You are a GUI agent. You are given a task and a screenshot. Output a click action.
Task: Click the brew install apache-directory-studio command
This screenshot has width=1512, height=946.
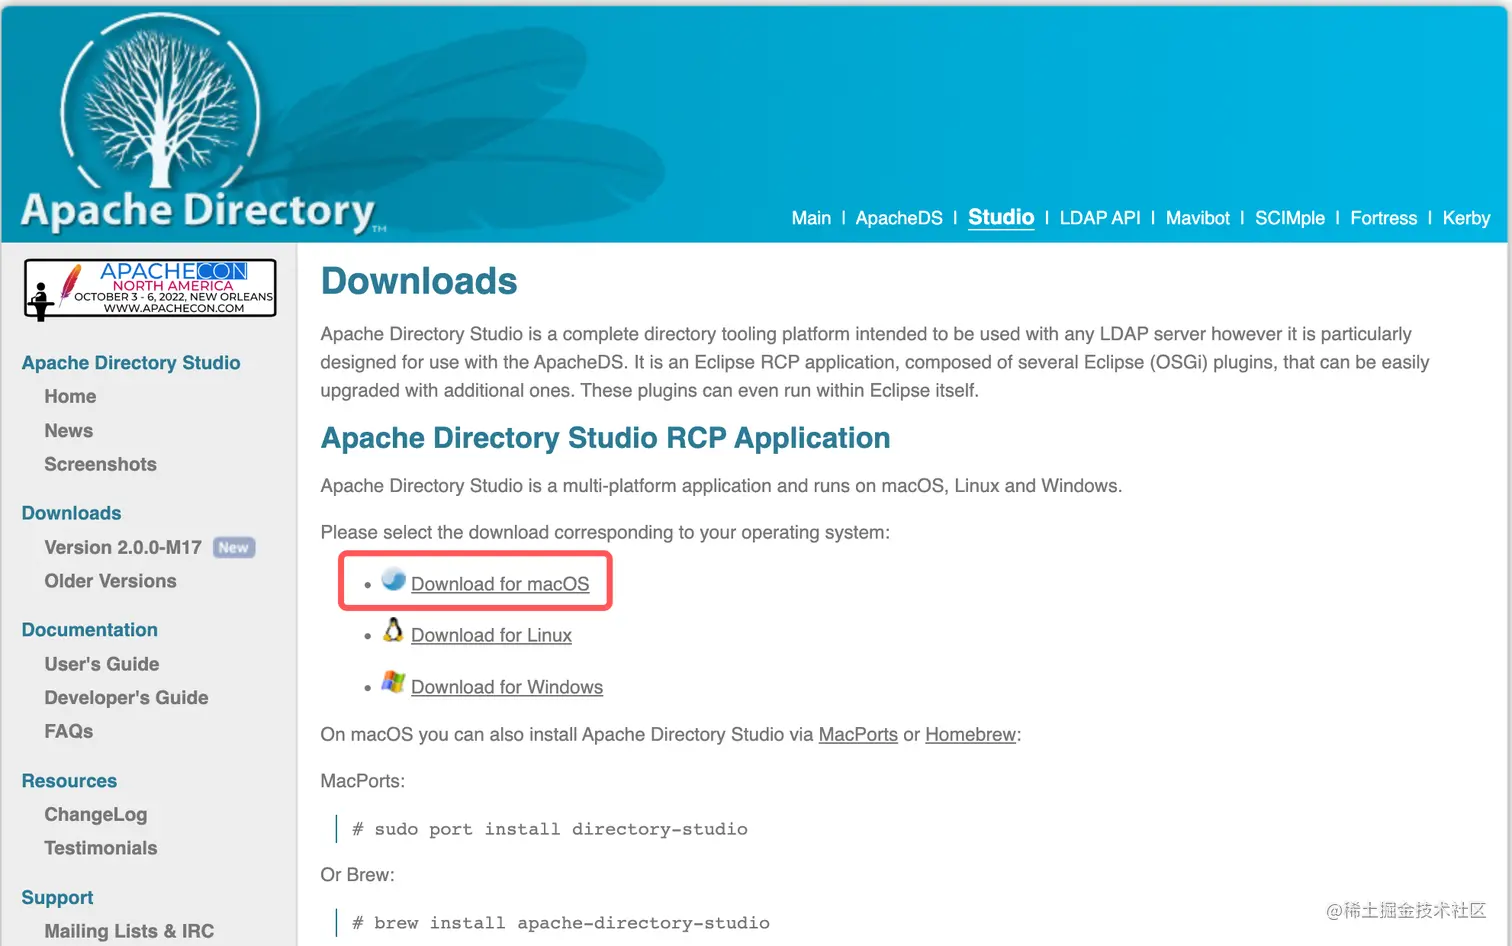click(561, 923)
